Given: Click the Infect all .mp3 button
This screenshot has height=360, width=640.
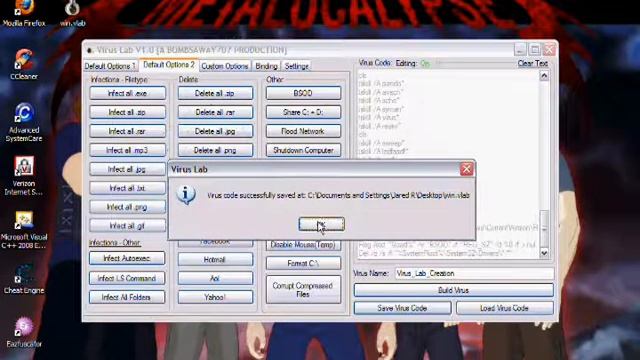Looking at the screenshot, I should [127, 150].
